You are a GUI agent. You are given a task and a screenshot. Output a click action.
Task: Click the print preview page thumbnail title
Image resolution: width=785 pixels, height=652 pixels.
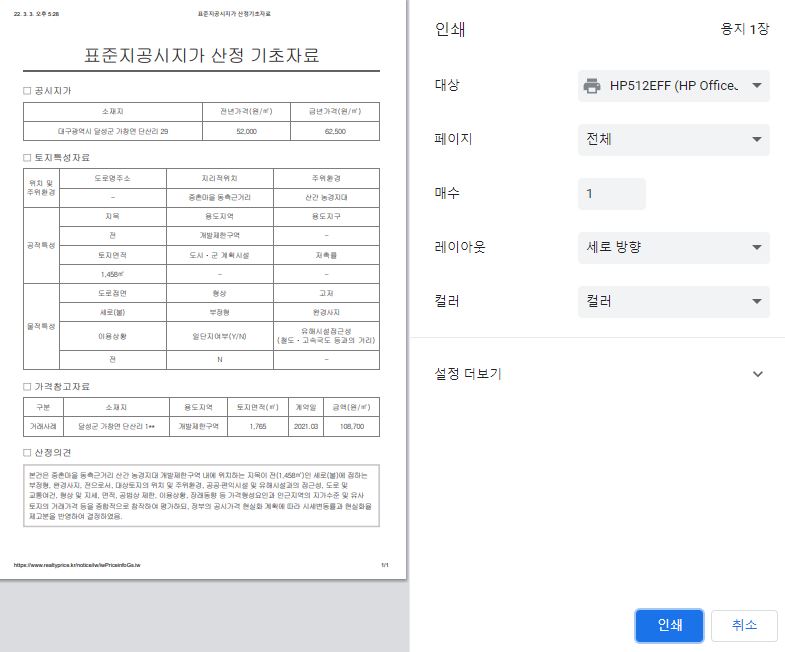201,55
